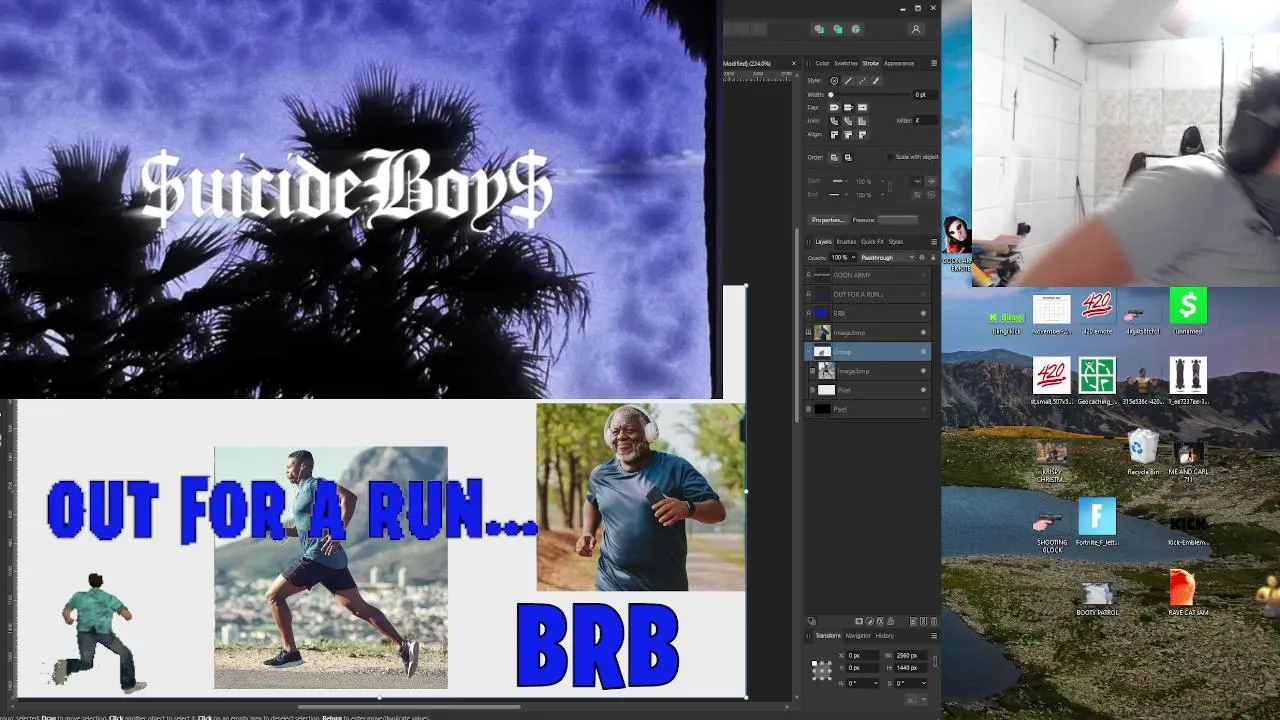Toggle the transform aspect ratio lock

point(935,662)
